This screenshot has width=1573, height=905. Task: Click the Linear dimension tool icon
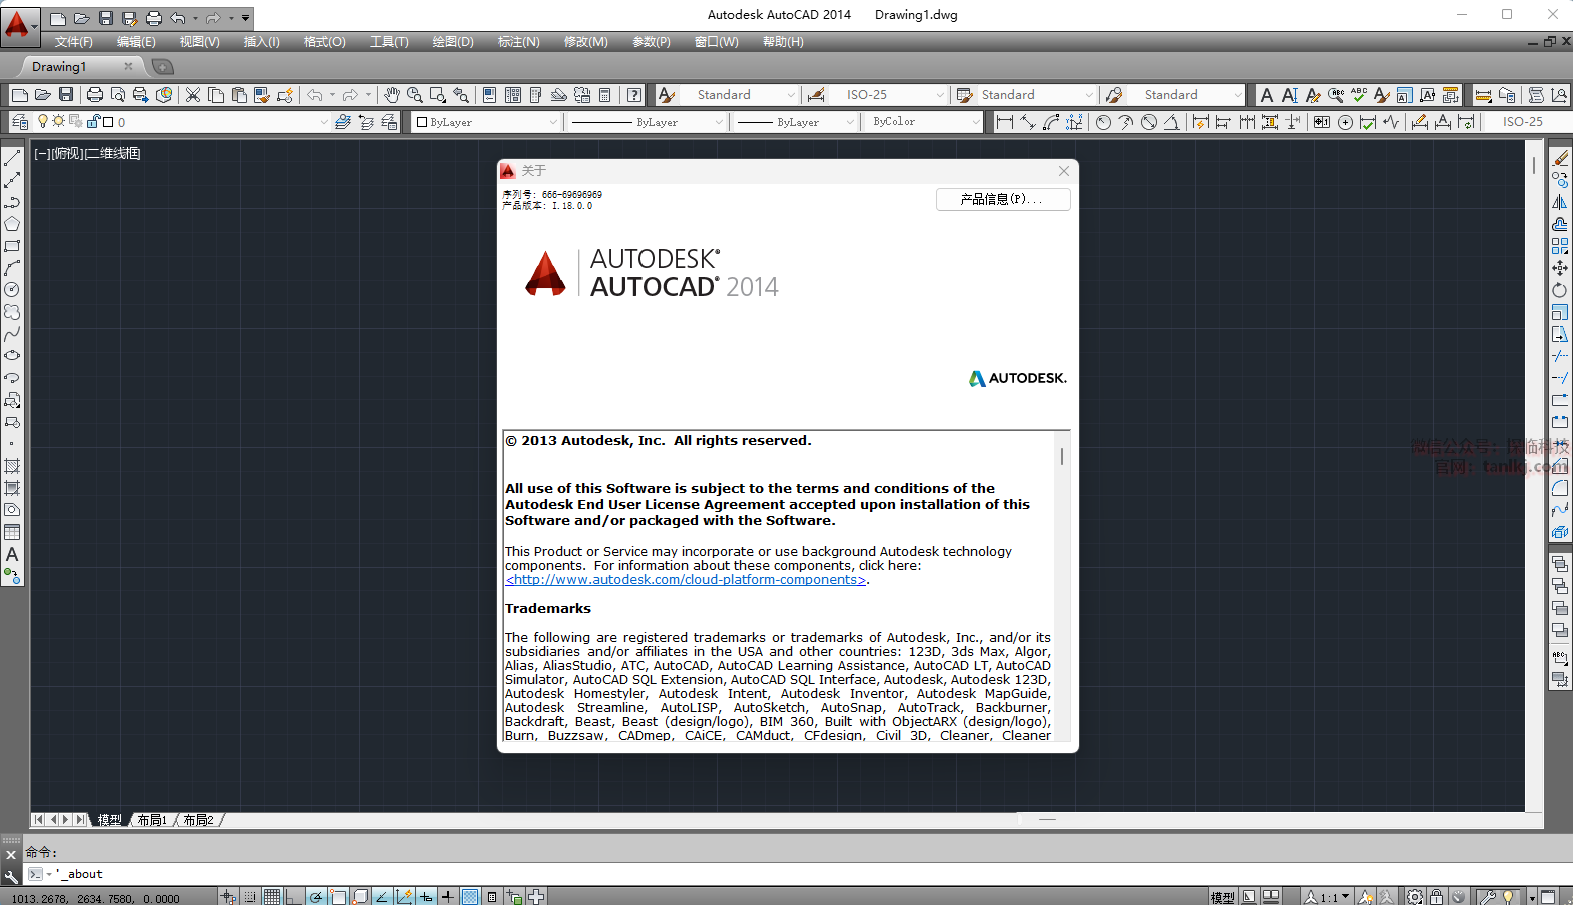pyautogui.click(x=1005, y=122)
